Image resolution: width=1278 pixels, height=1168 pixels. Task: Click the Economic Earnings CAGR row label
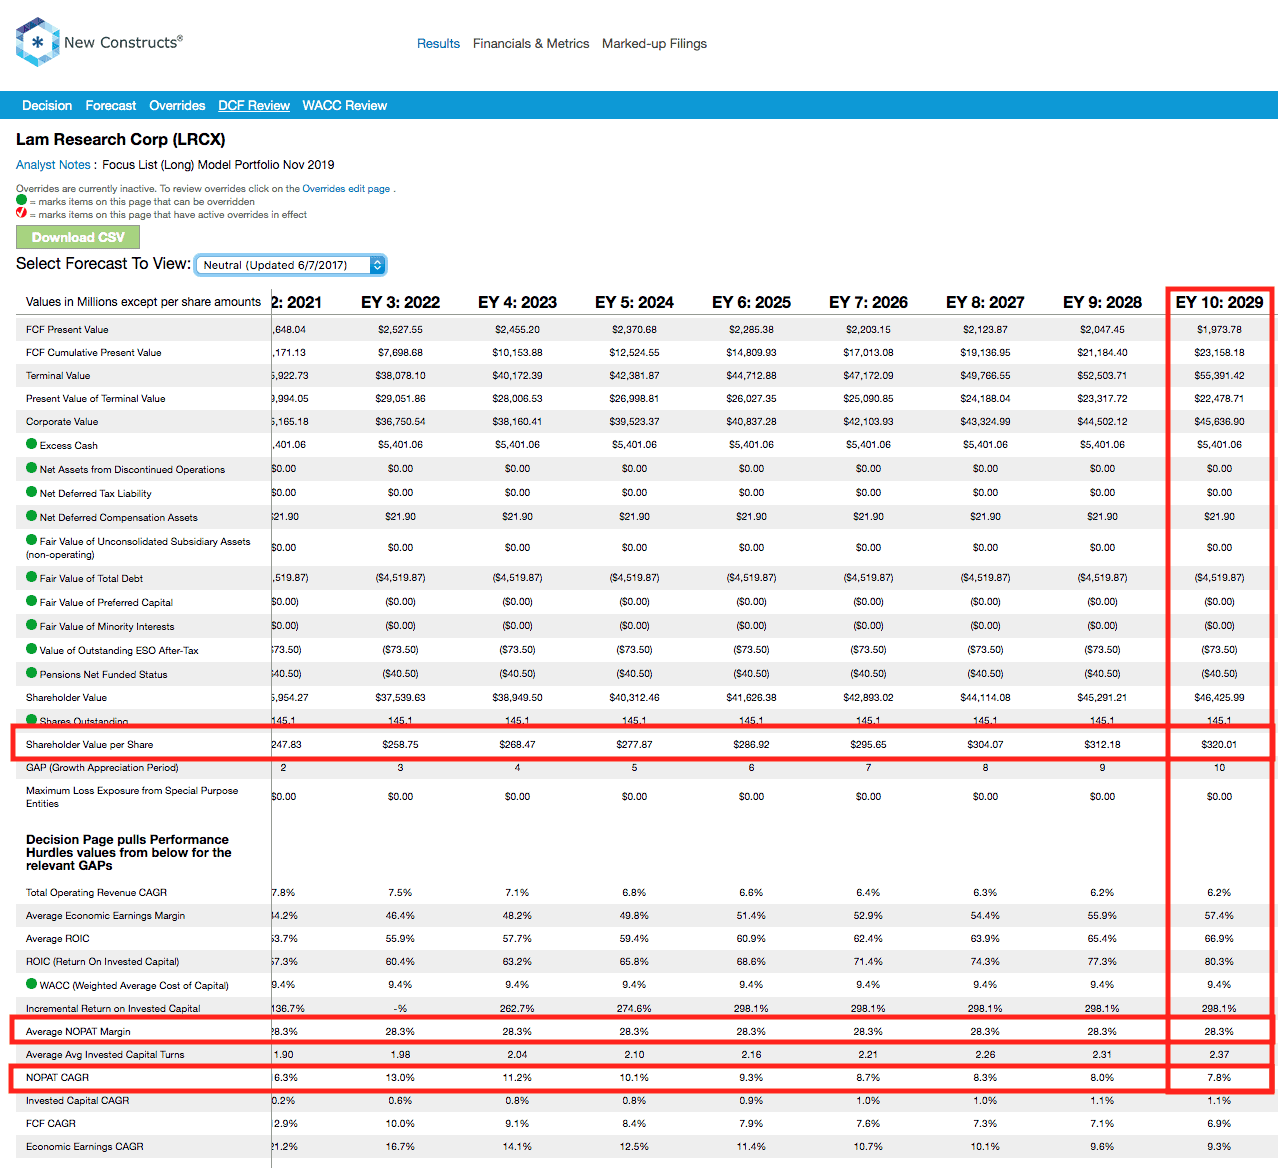[x=85, y=1146]
